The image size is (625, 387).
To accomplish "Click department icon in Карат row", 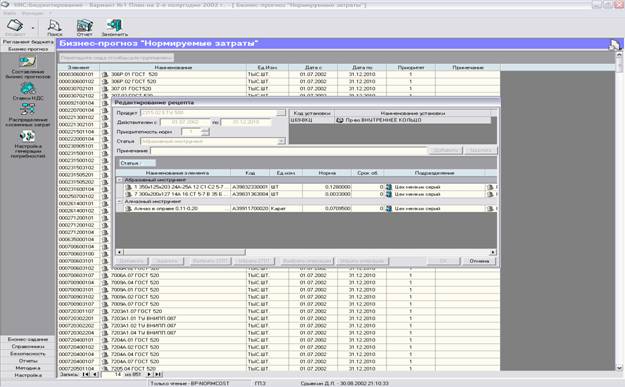I will pos(389,208).
